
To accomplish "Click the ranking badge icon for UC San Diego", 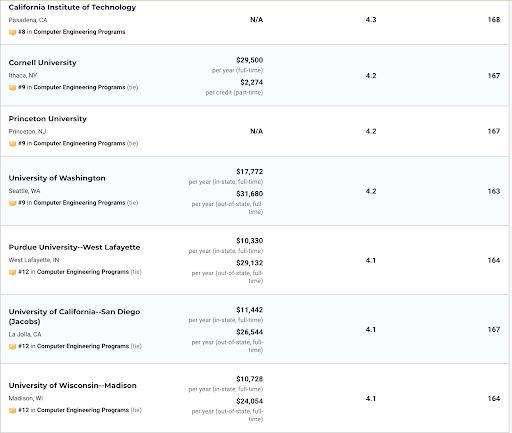I will 12,346.
